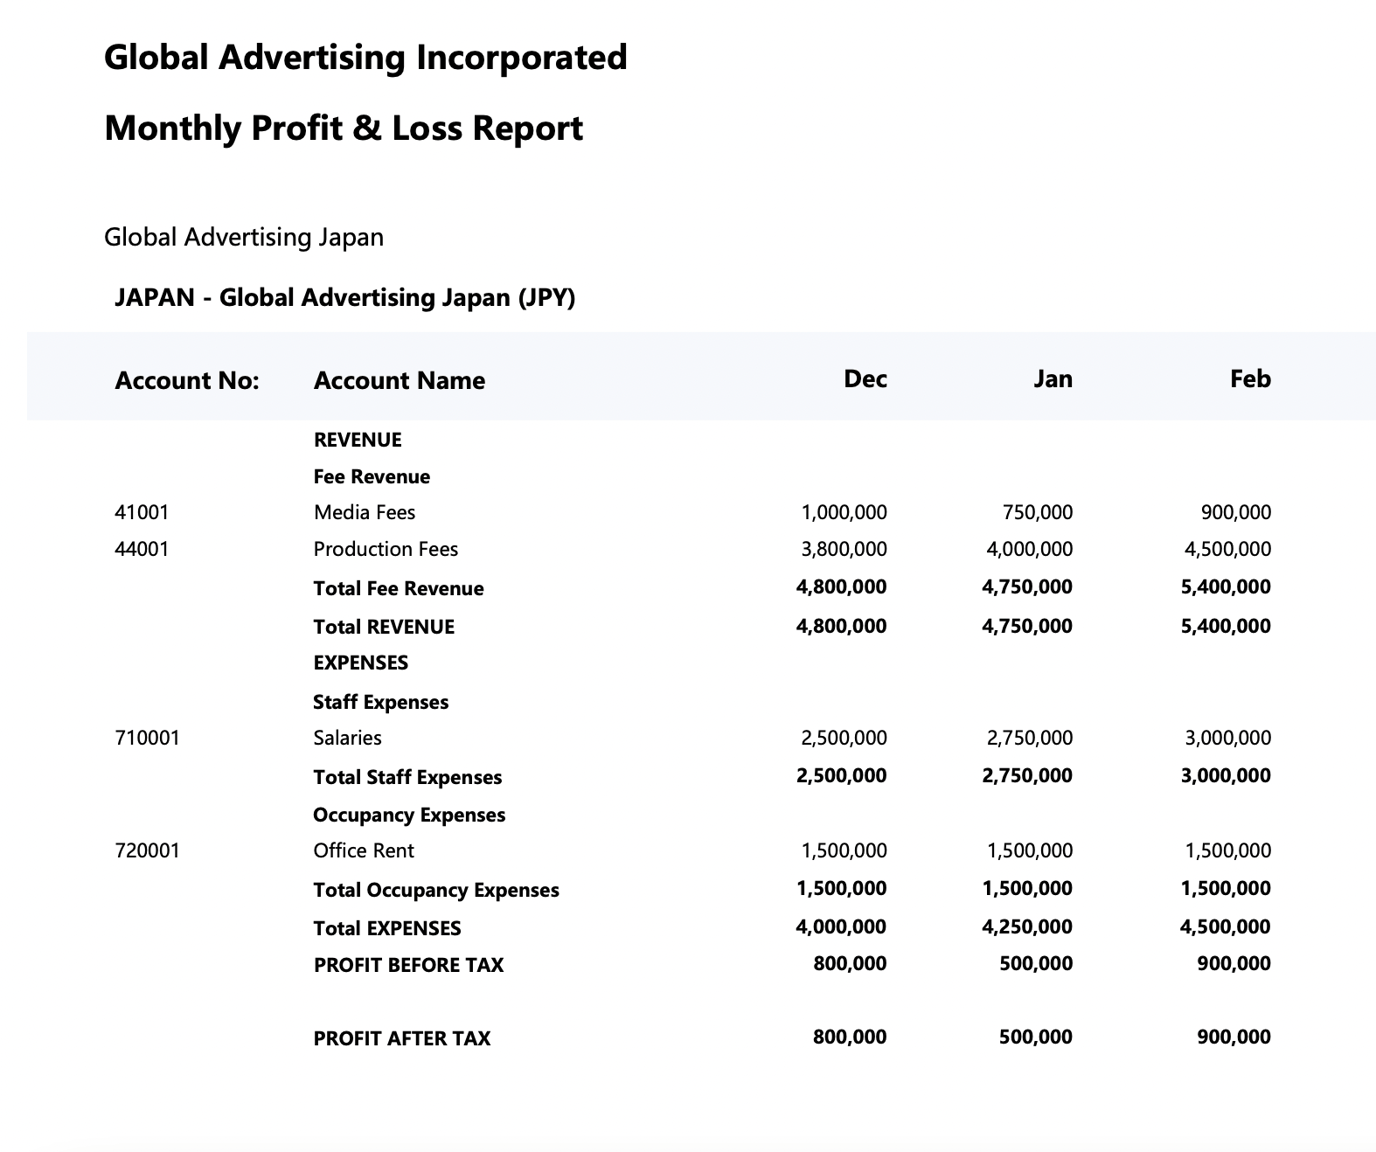The image size is (1376, 1152).
Task: Click account number 41001
Action: (x=142, y=512)
